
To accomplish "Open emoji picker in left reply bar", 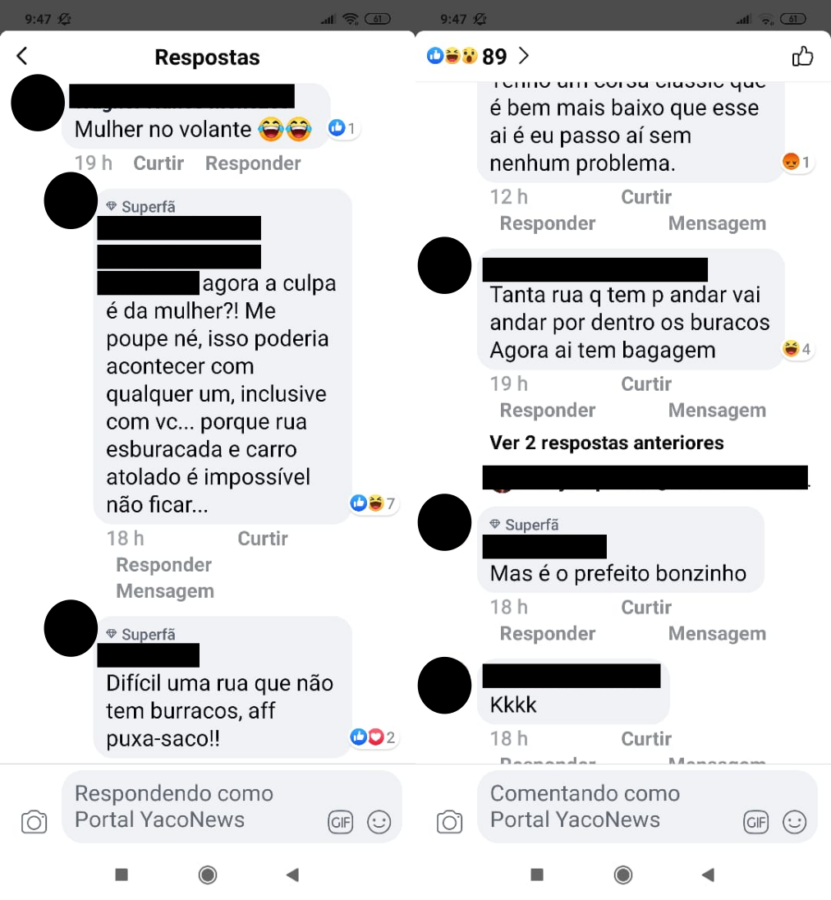I will pos(379,822).
